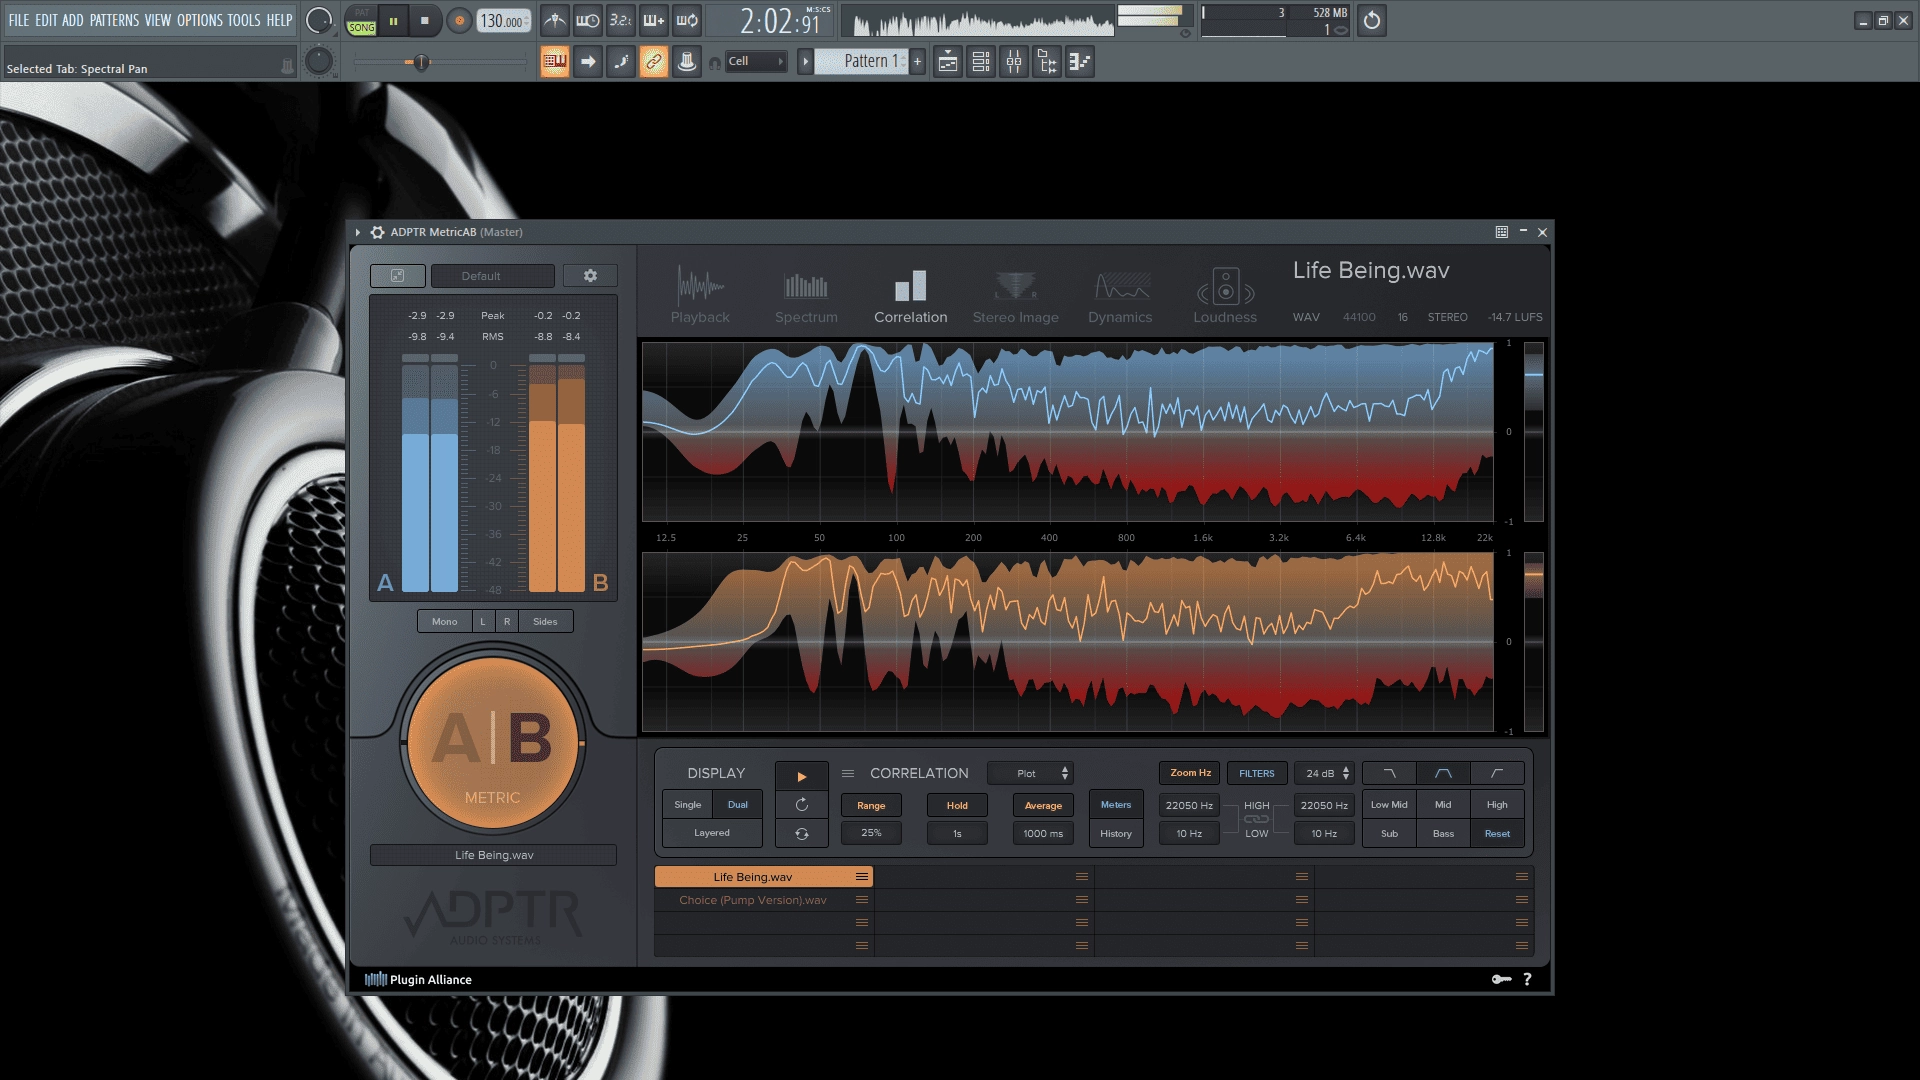Toggle the overdub/blend recording icon

tap(654, 20)
